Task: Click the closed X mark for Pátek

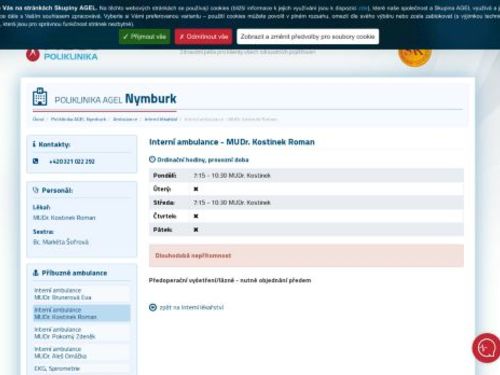Action: (196, 230)
